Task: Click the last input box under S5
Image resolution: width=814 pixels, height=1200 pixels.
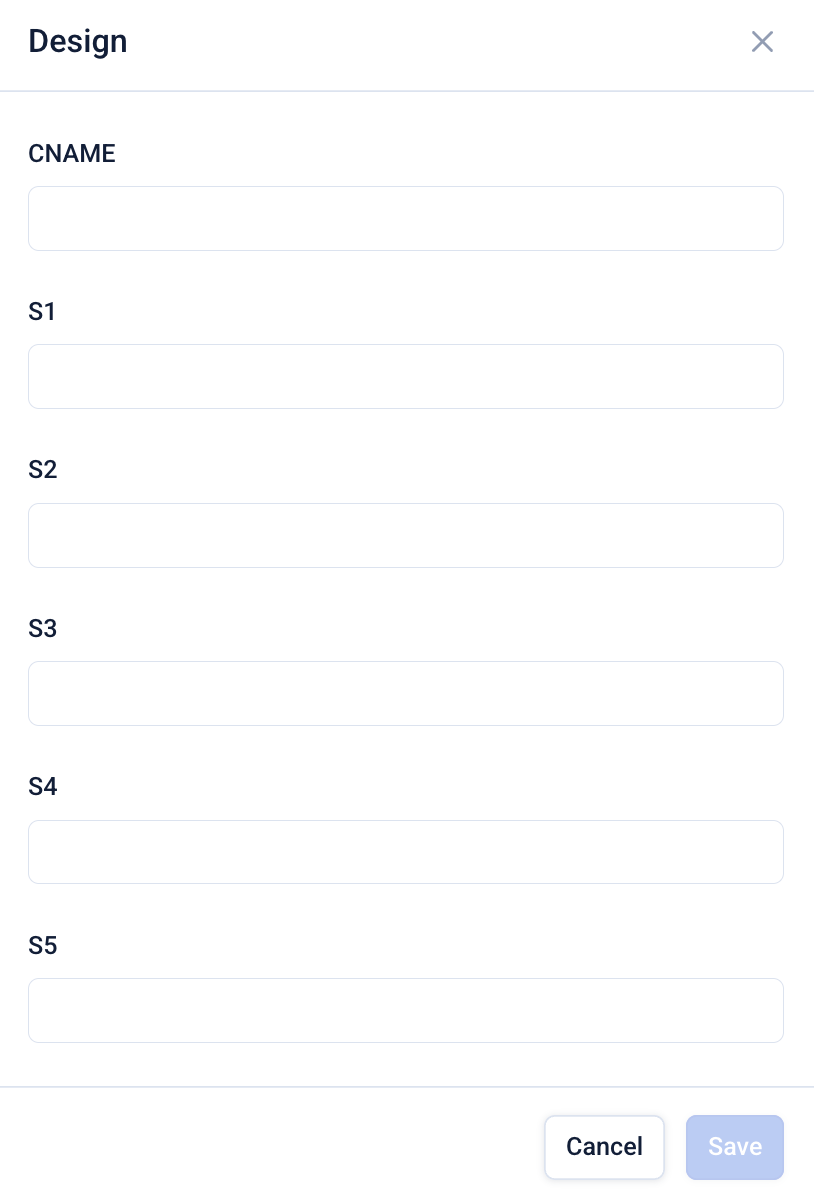Action: (x=405, y=1010)
